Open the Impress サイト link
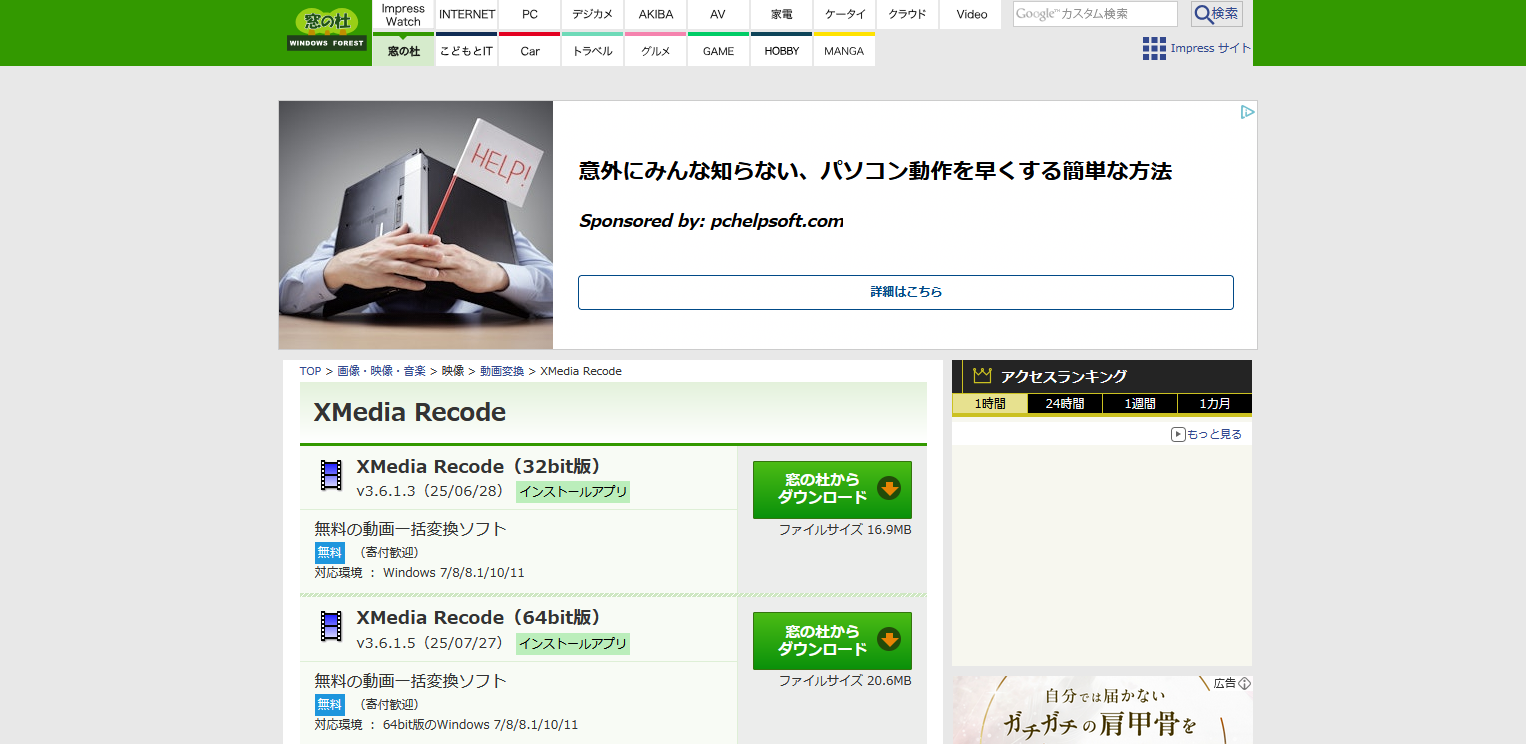The width and height of the screenshot is (1526, 744). (x=1210, y=48)
